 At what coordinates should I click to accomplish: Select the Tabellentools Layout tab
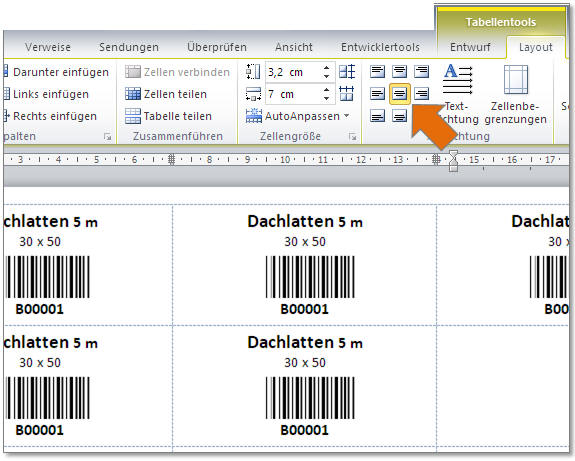536,47
